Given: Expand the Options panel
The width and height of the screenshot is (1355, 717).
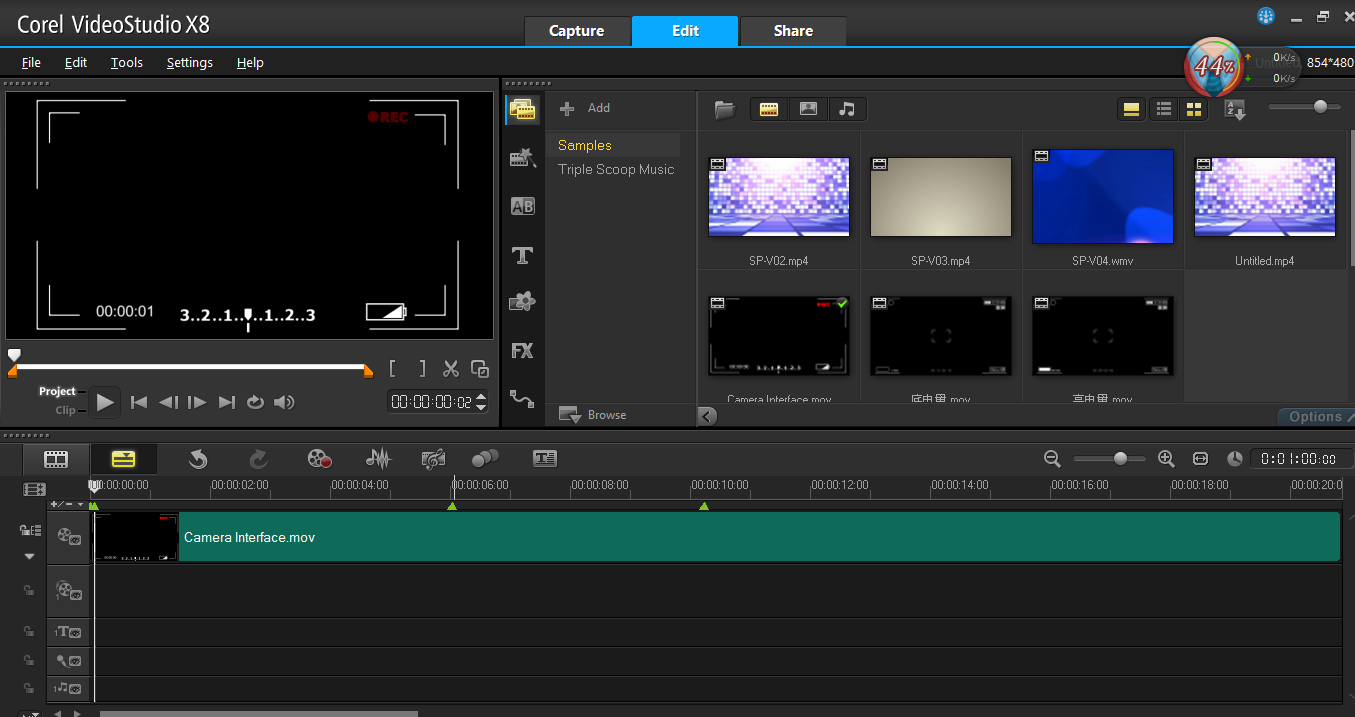Looking at the screenshot, I should pos(1315,416).
